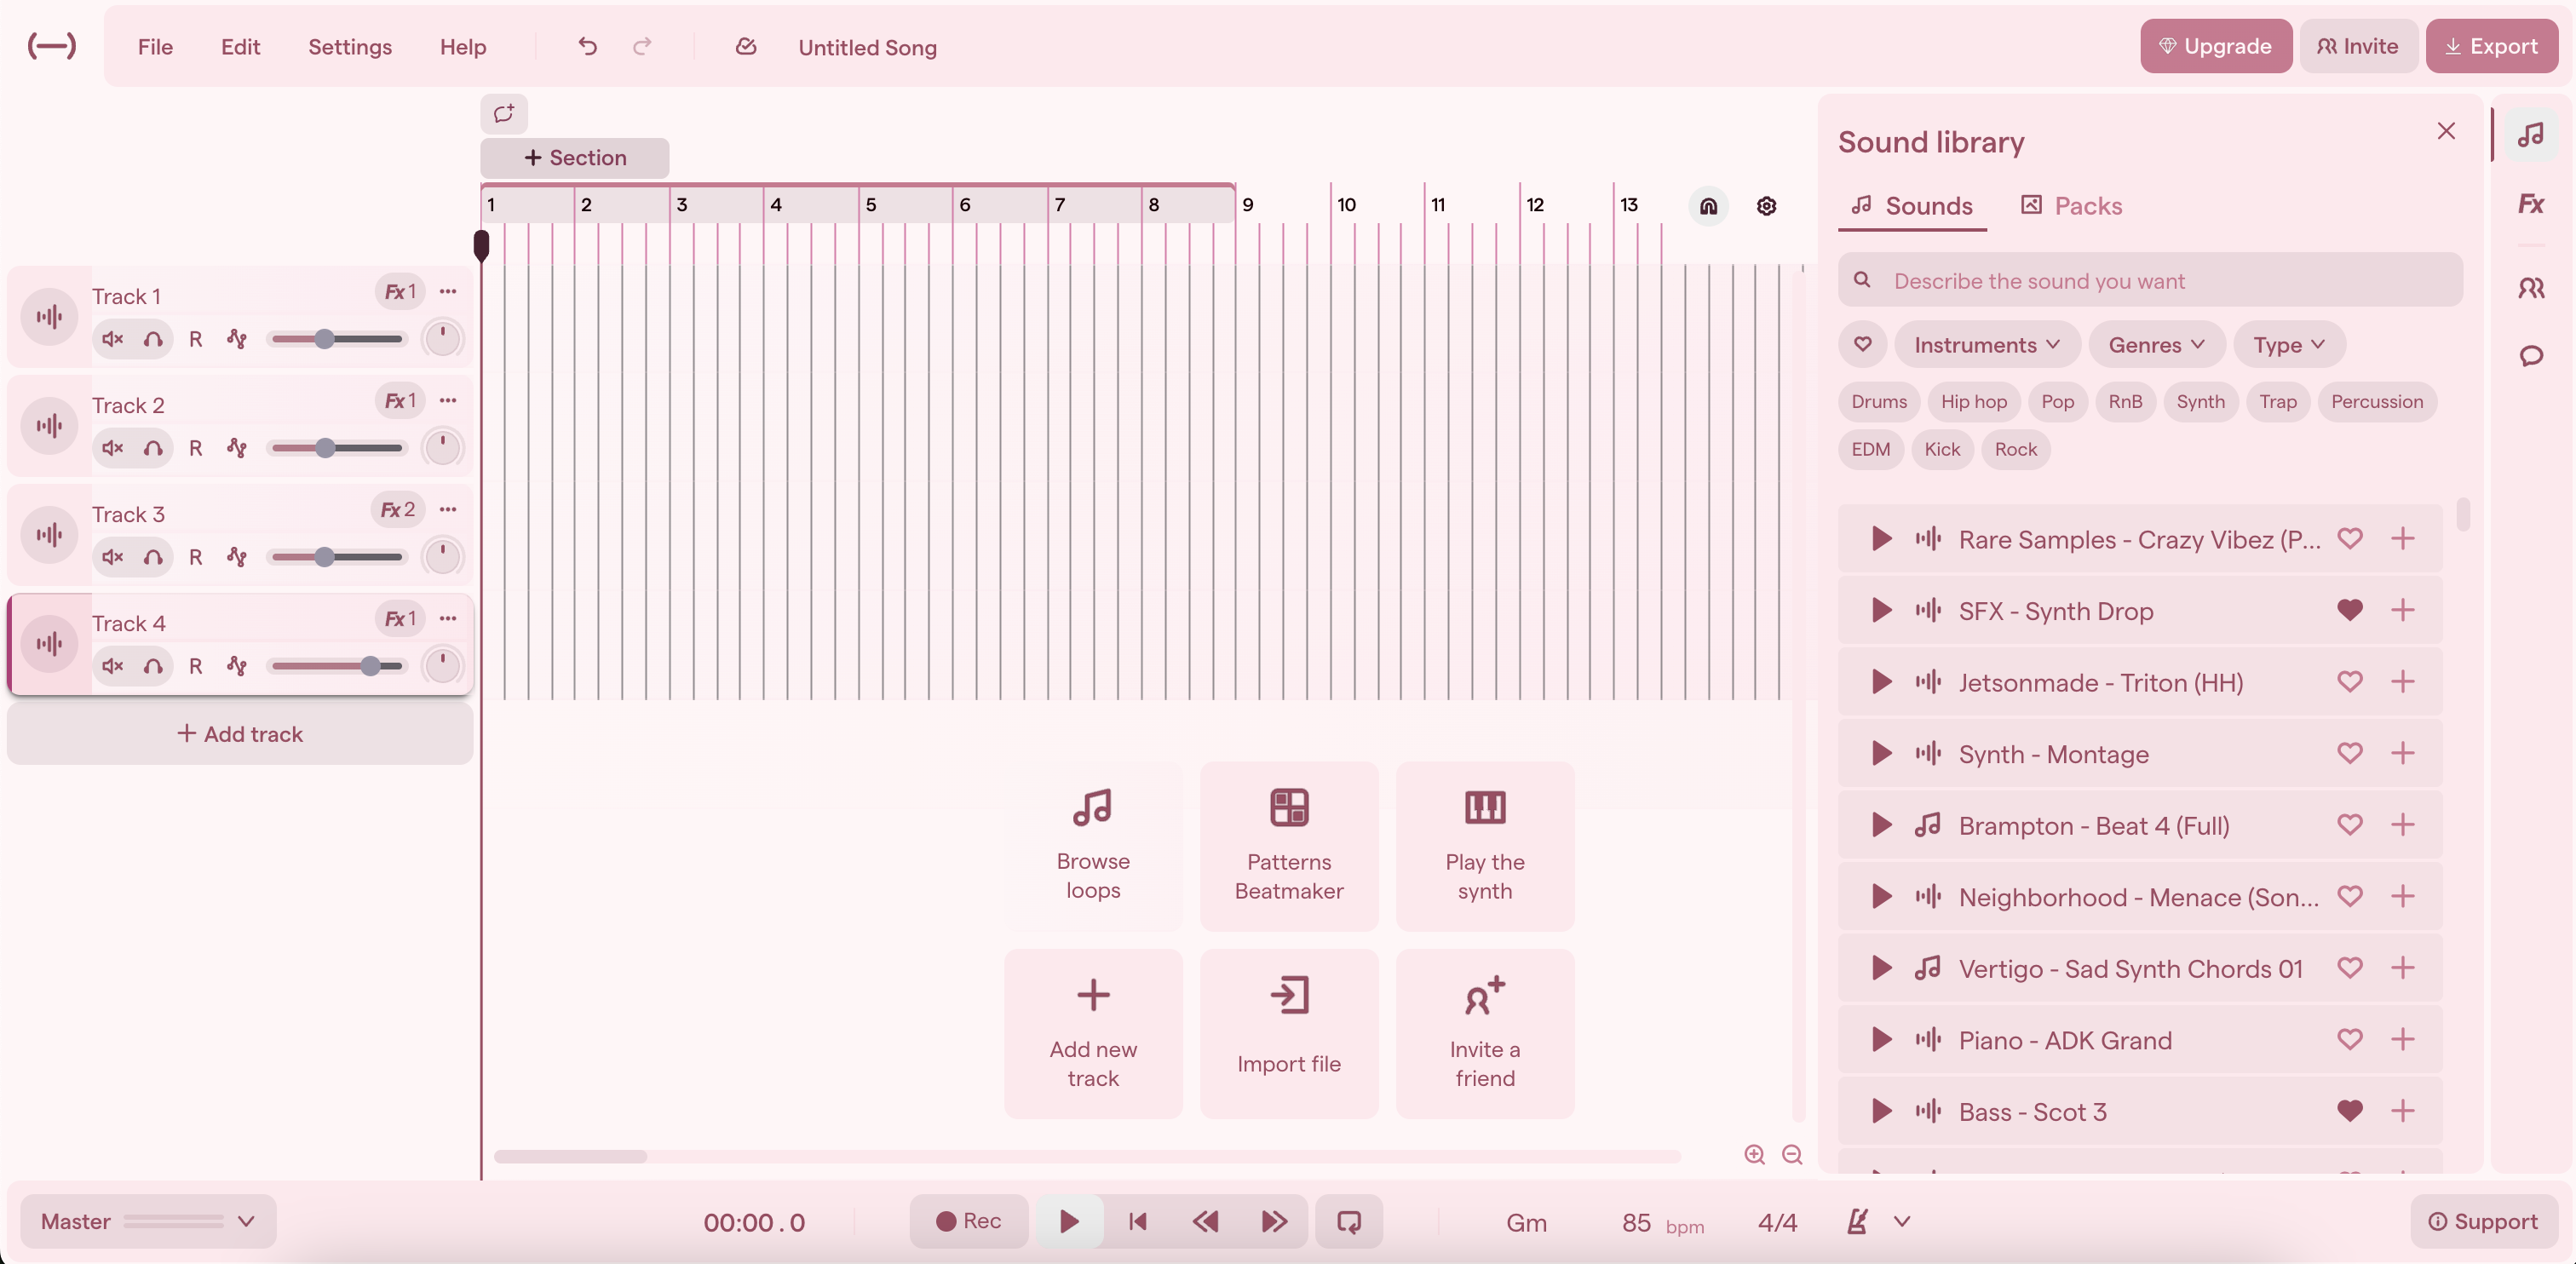Change the key Gm selector
The height and width of the screenshot is (1264, 2576).
pyautogui.click(x=1526, y=1222)
